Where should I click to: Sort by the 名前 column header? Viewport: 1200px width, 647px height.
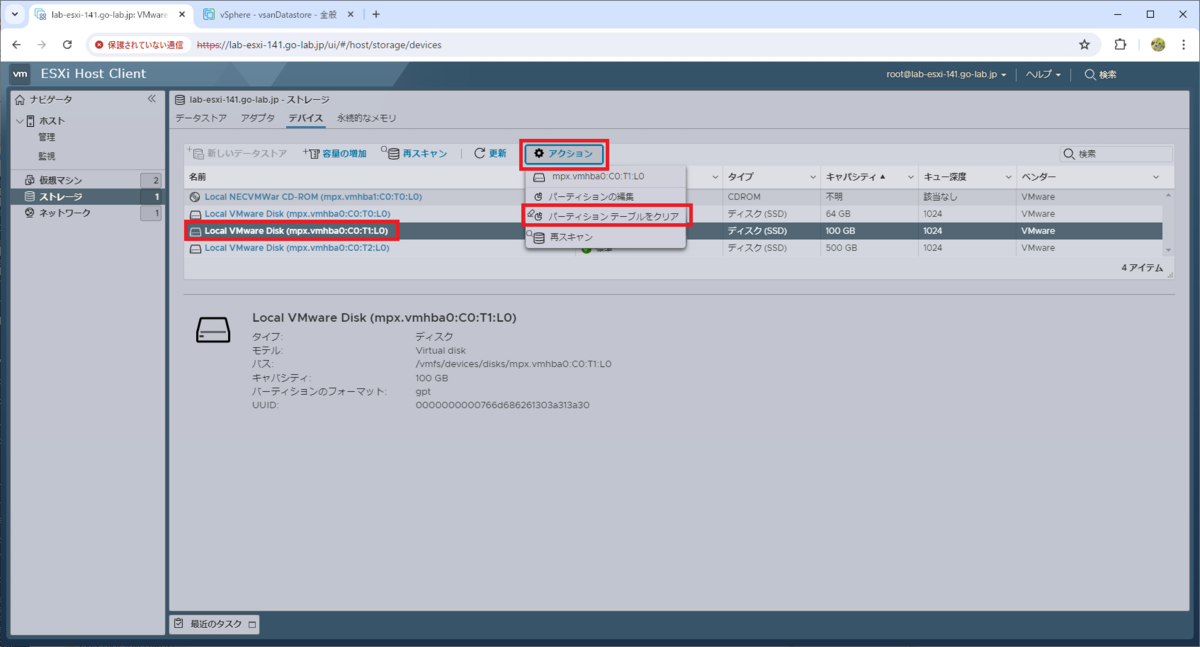click(197, 176)
